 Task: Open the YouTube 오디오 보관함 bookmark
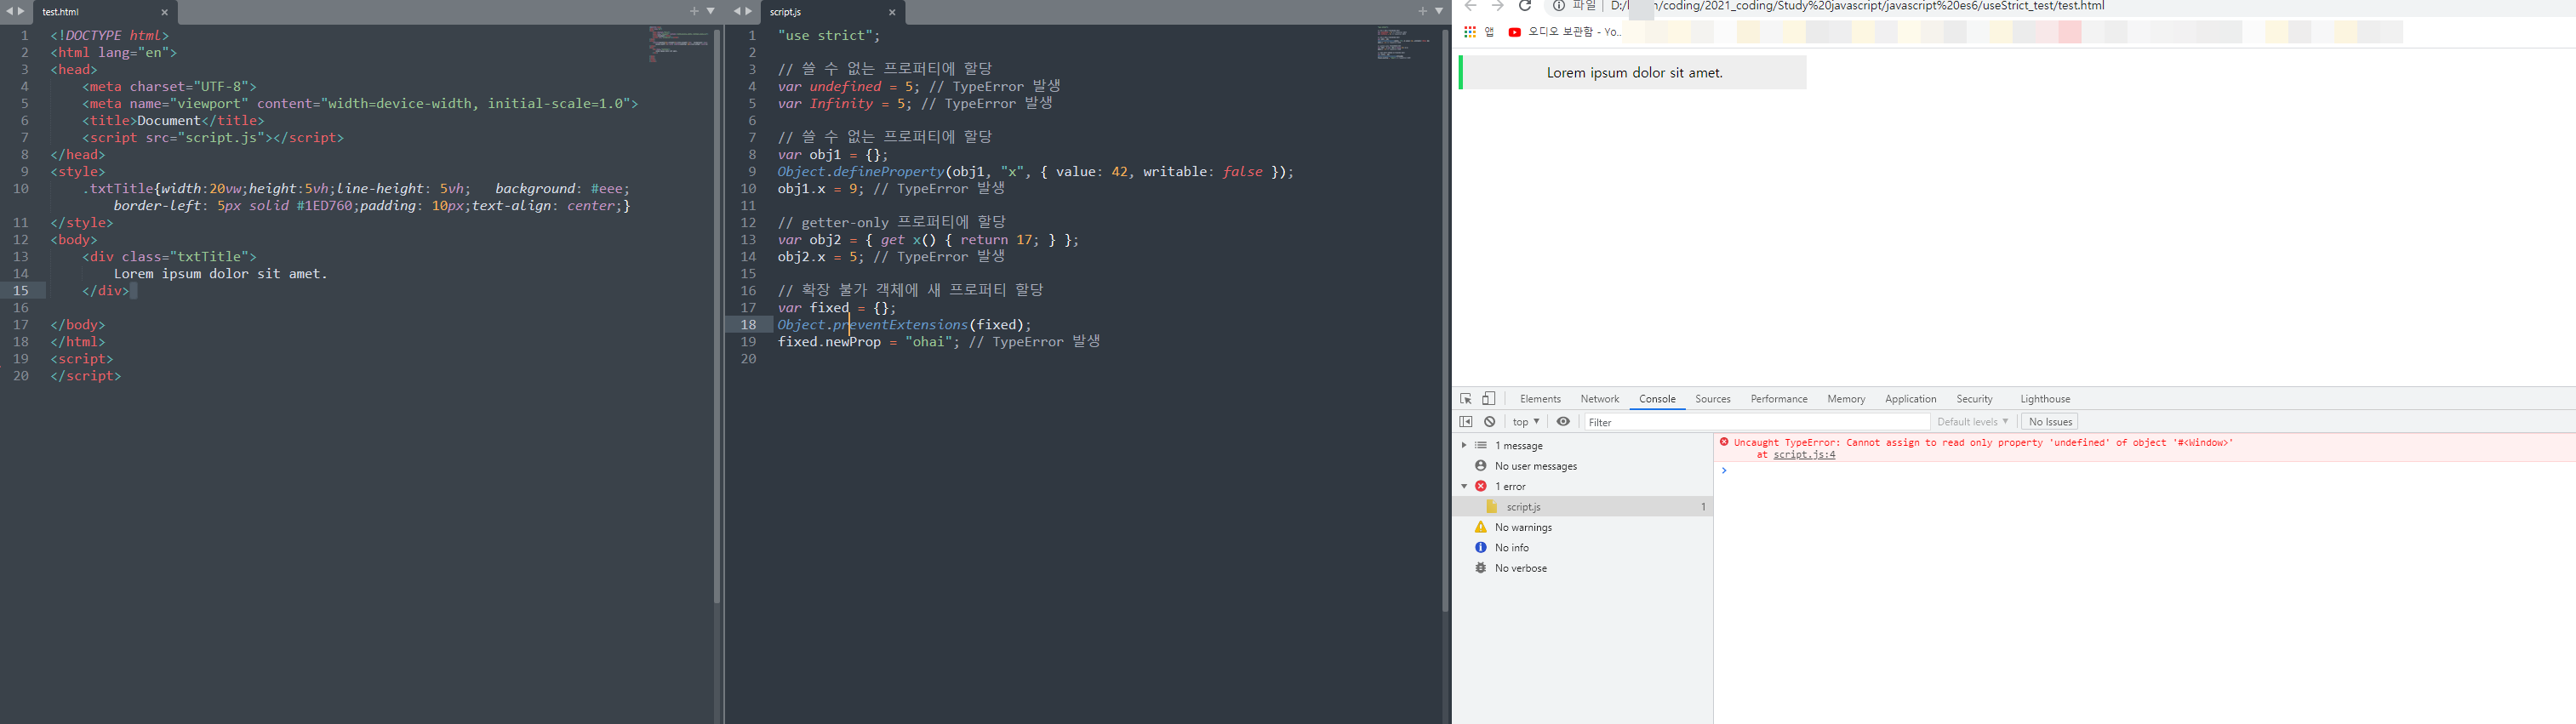pos(1565,32)
